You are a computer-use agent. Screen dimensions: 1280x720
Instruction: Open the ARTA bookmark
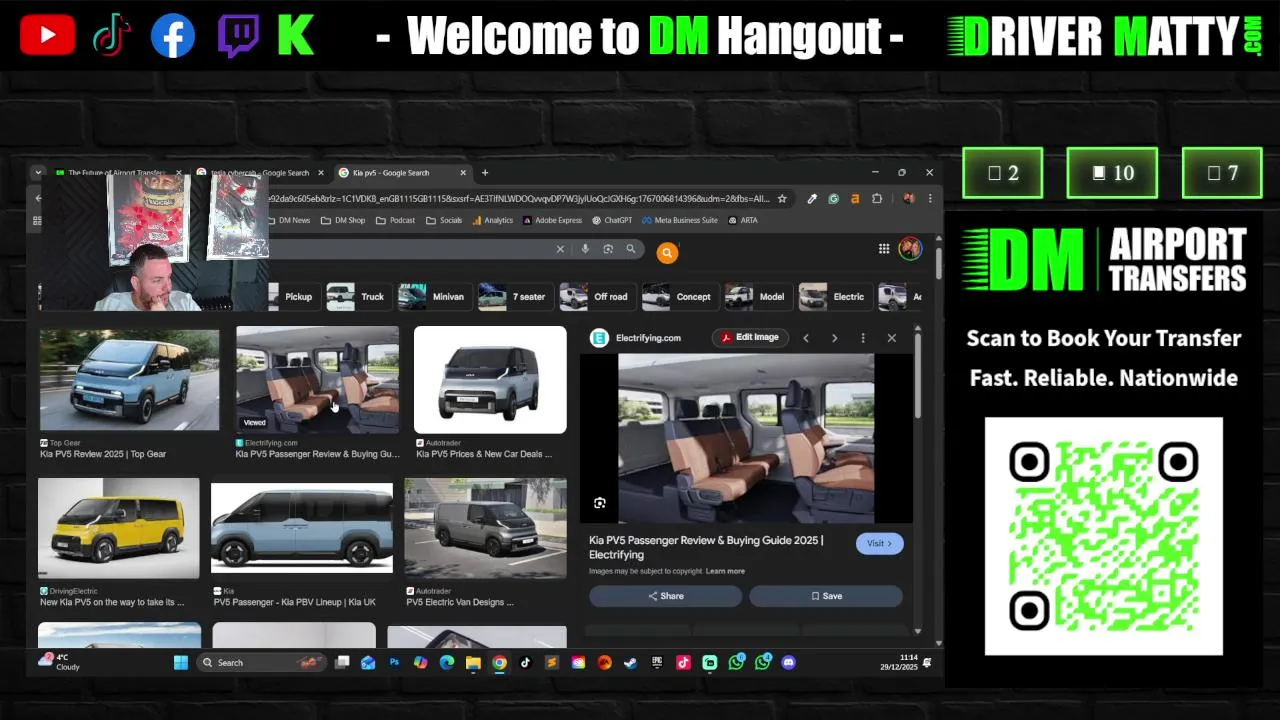[743, 220]
